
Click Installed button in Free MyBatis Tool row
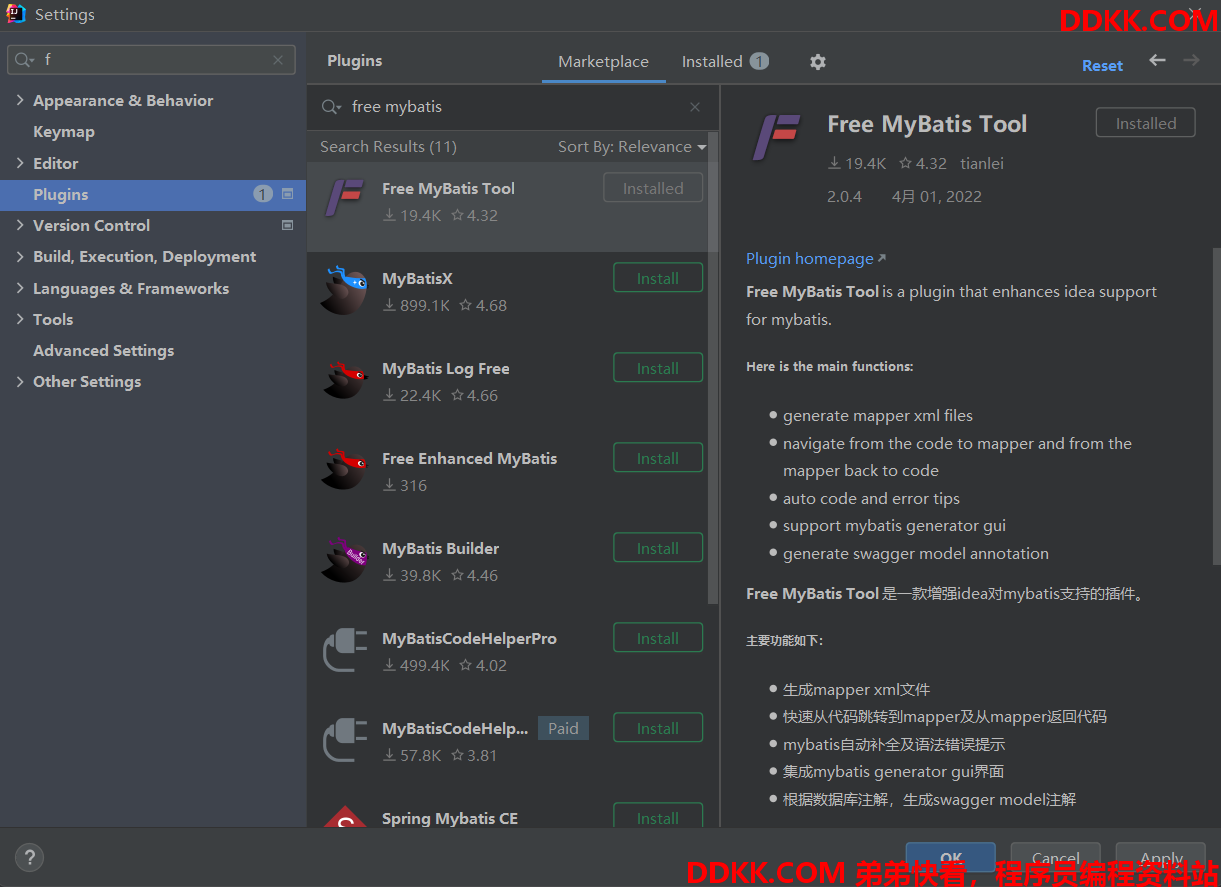(653, 188)
